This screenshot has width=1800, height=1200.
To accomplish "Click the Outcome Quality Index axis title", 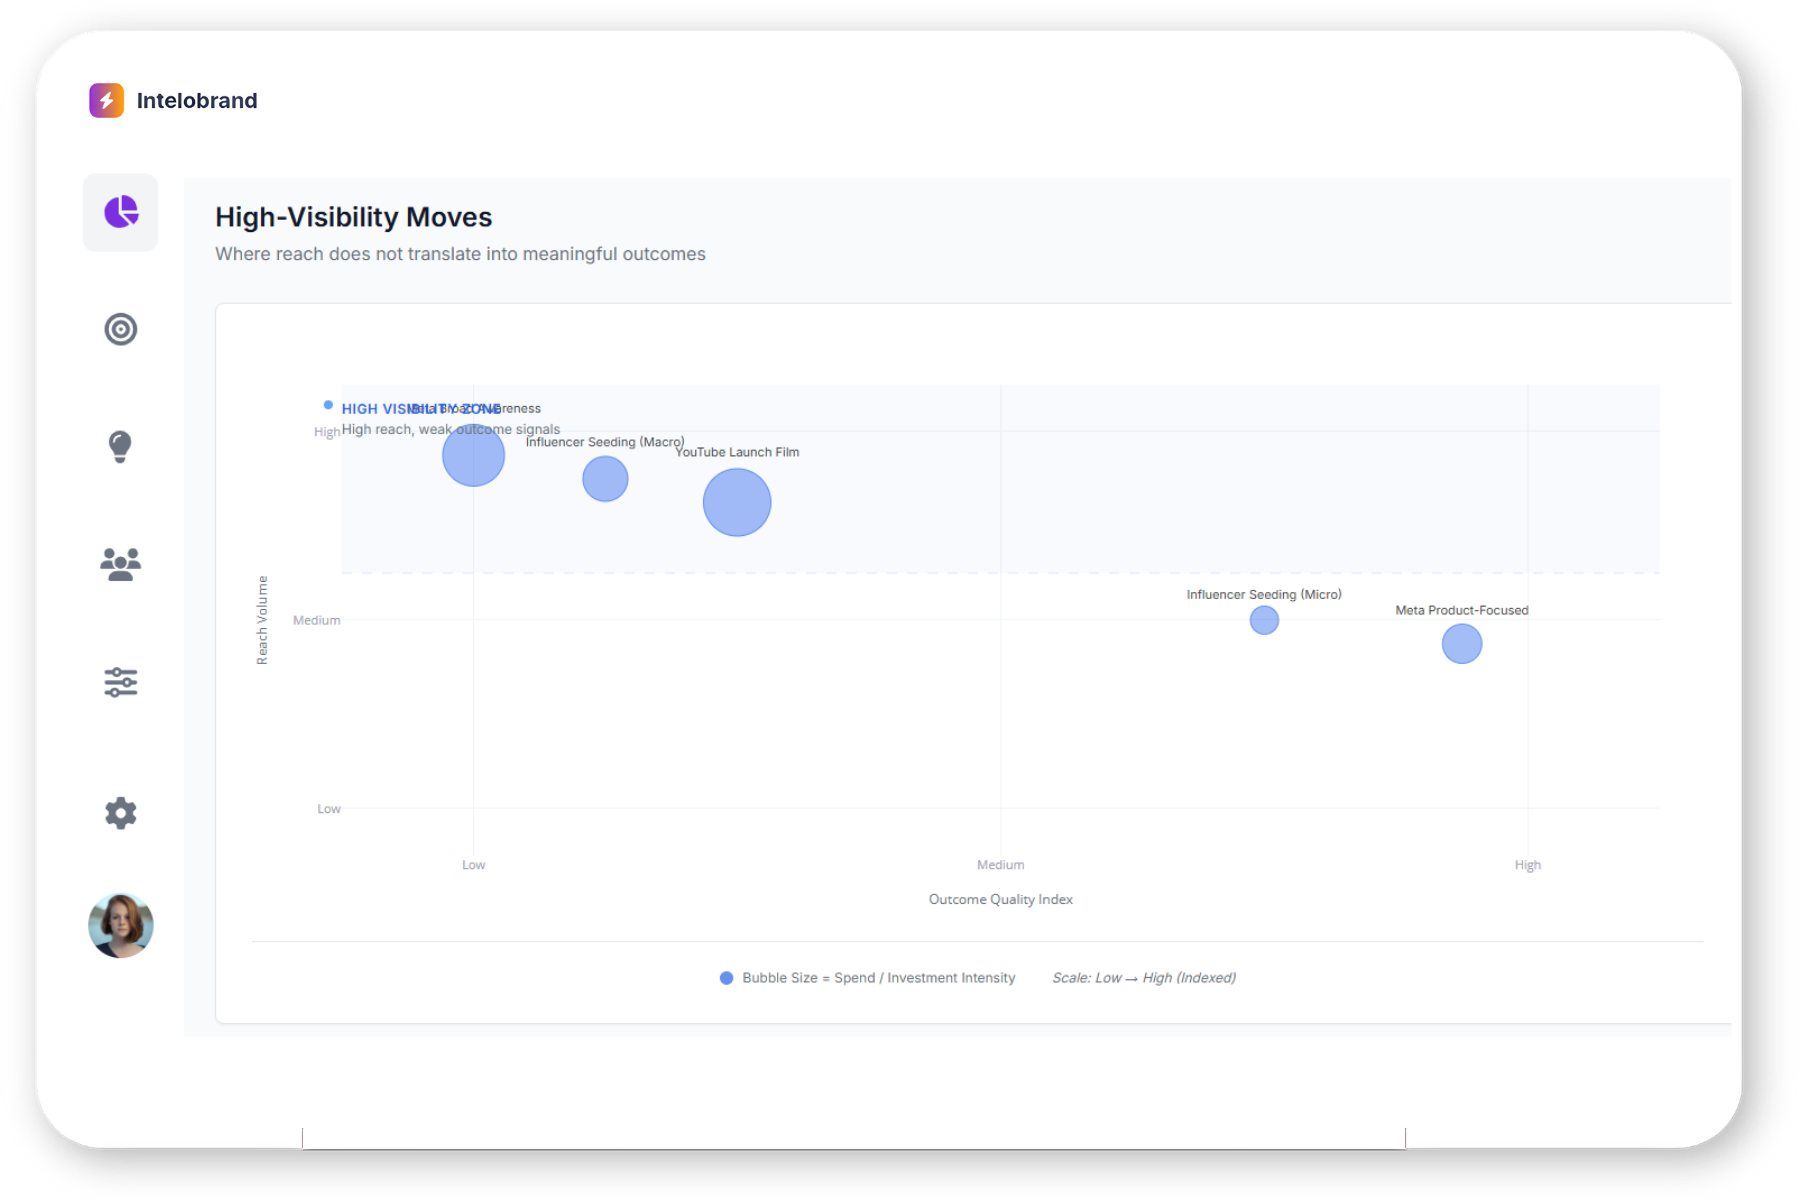I will tap(1000, 899).
